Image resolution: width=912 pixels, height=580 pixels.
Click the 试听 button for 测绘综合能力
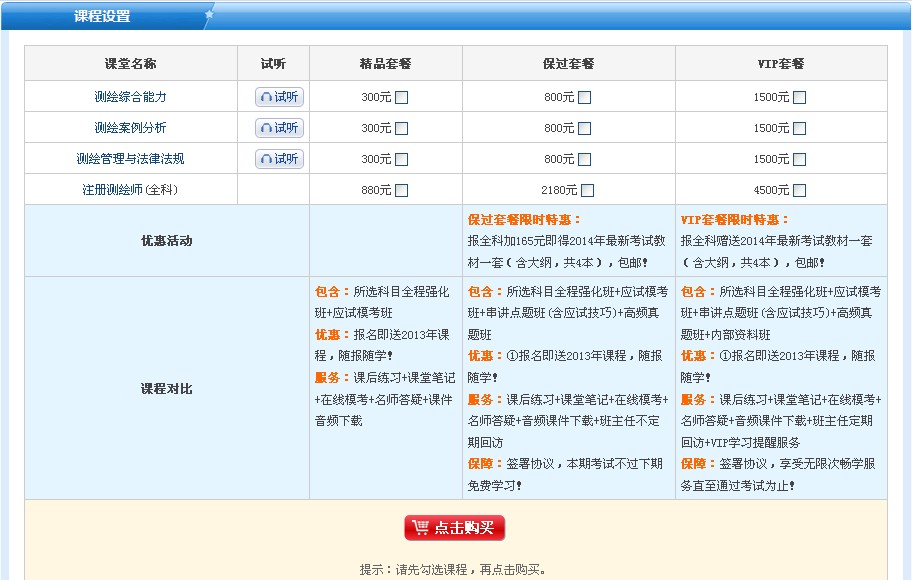[x=279, y=97]
